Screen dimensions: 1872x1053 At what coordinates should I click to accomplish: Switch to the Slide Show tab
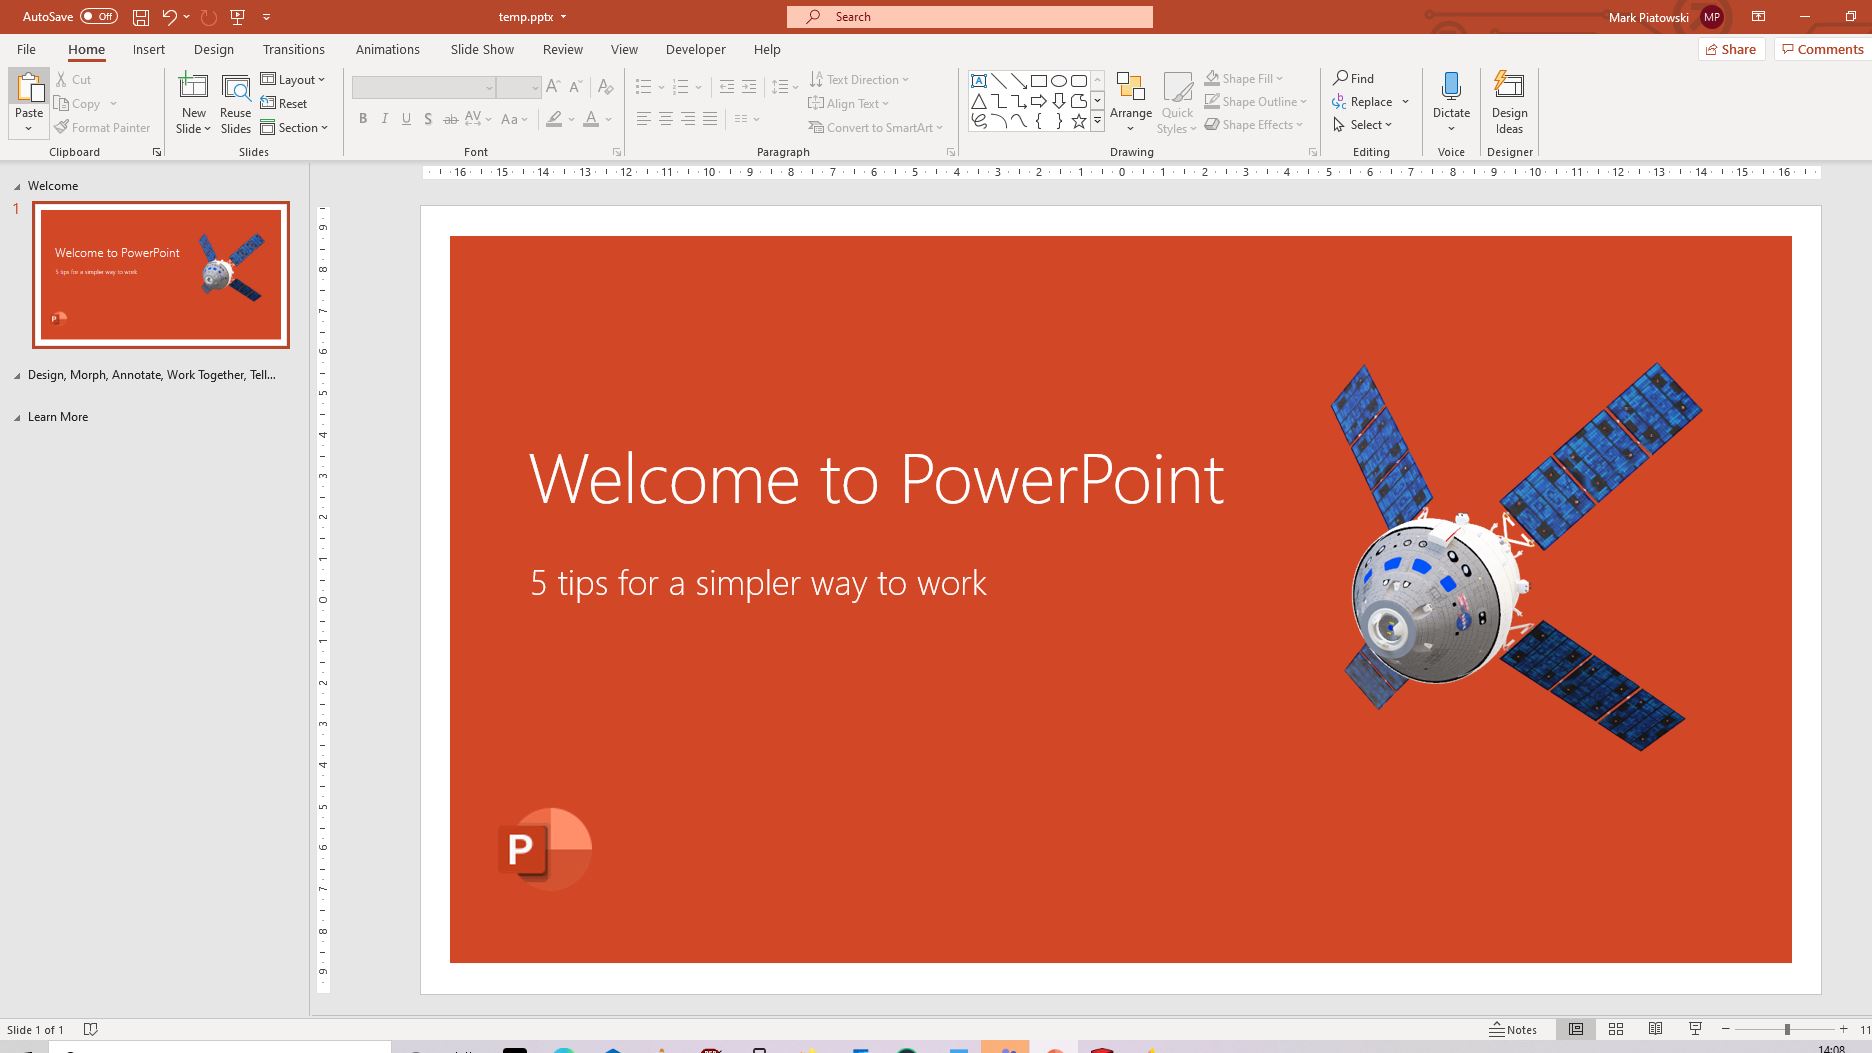[x=482, y=49]
